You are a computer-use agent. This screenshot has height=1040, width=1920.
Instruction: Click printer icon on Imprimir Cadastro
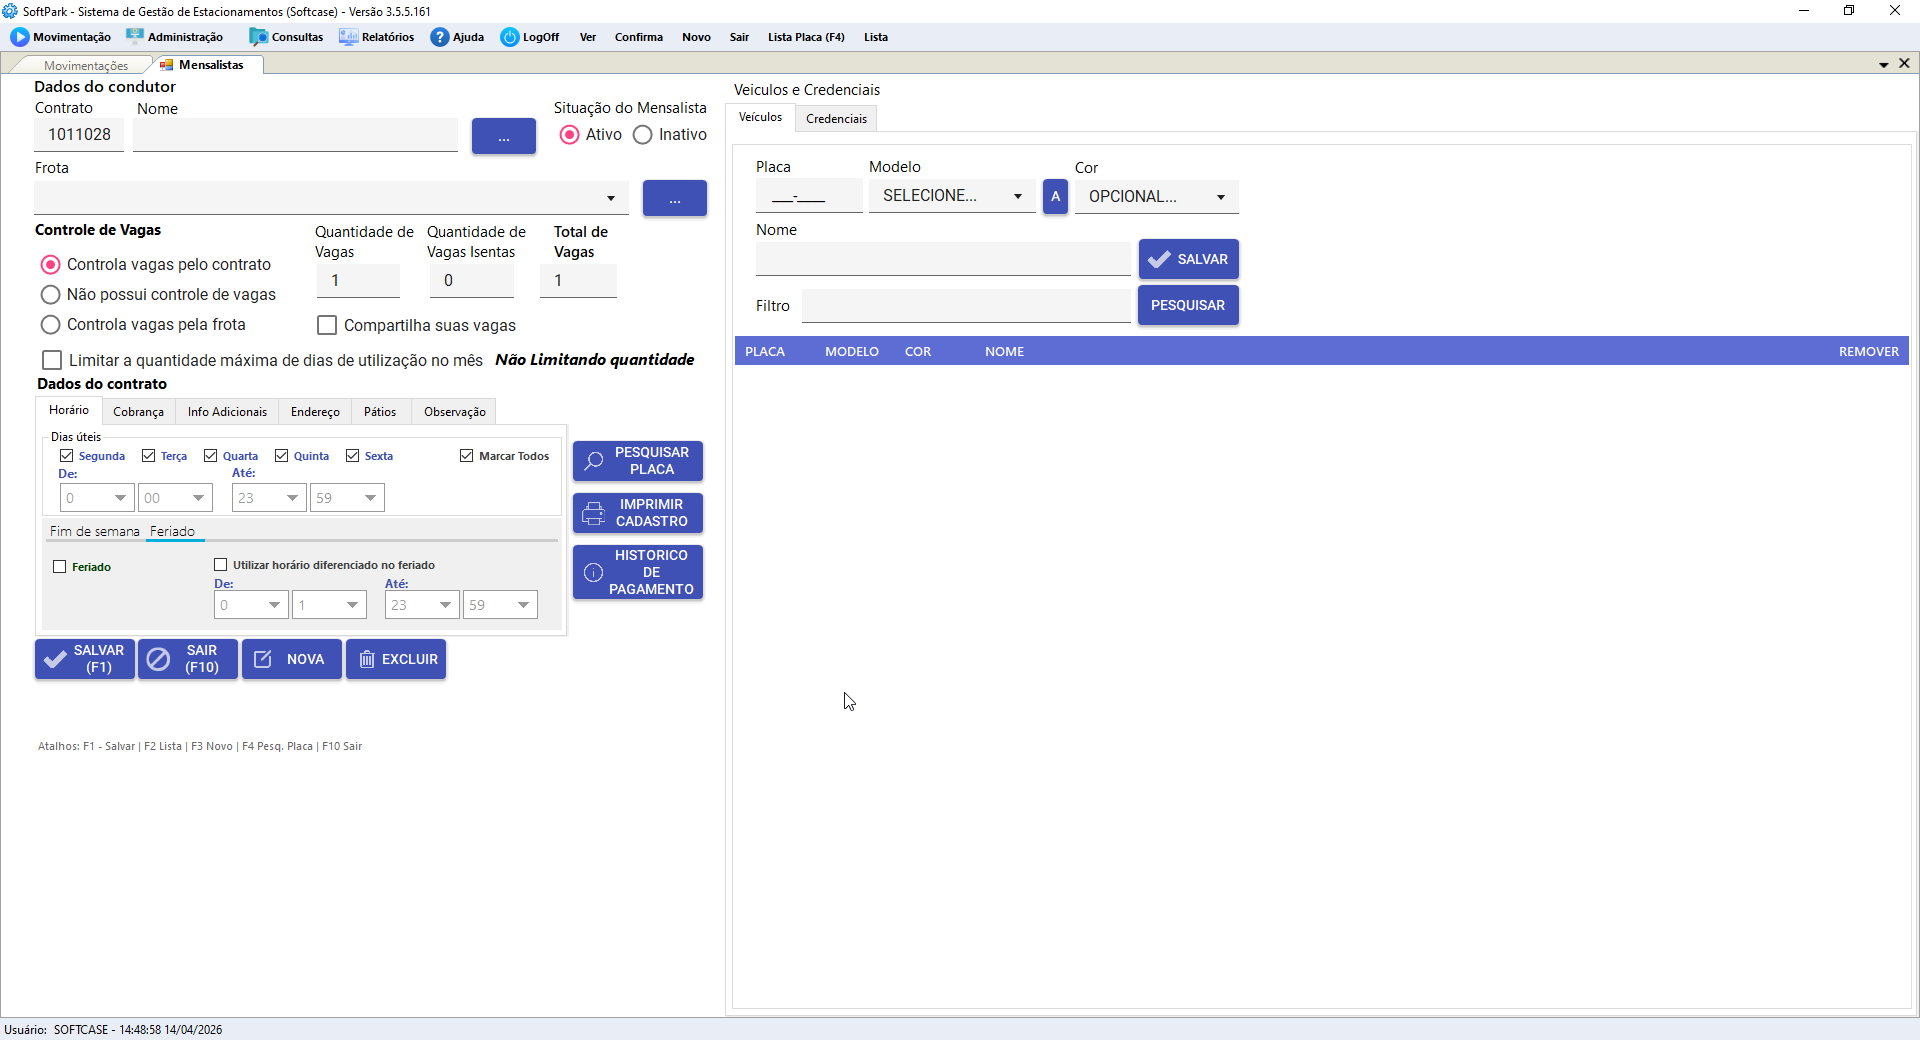[593, 513]
